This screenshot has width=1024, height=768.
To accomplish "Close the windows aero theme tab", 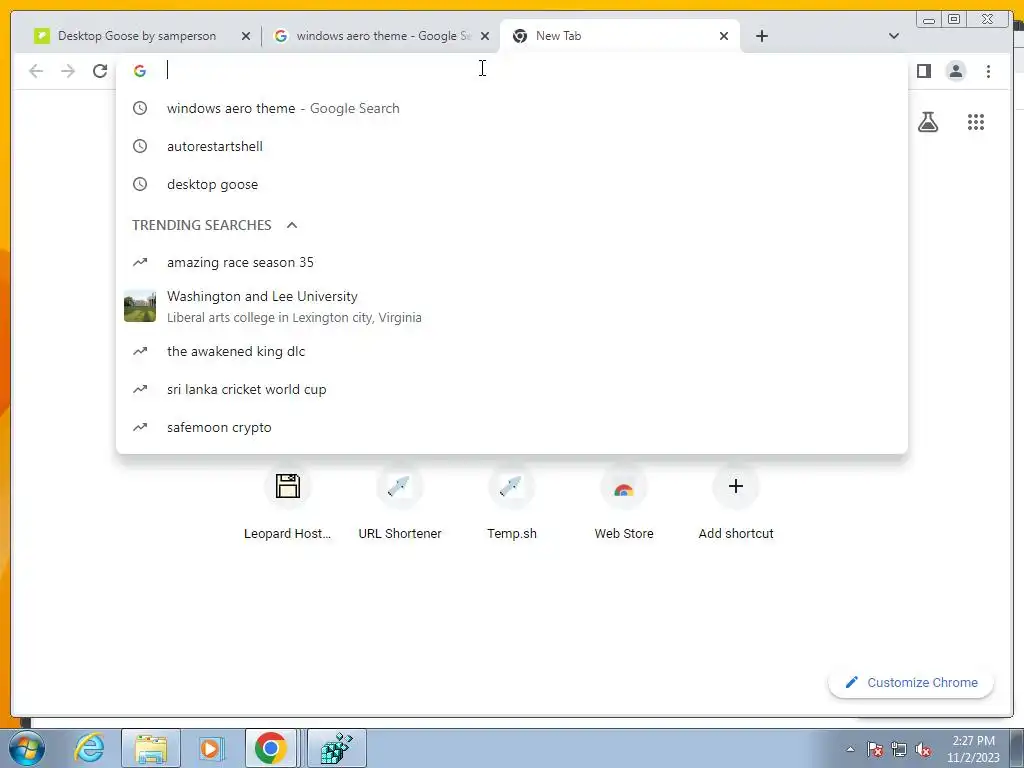I will click(x=485, y=36).
